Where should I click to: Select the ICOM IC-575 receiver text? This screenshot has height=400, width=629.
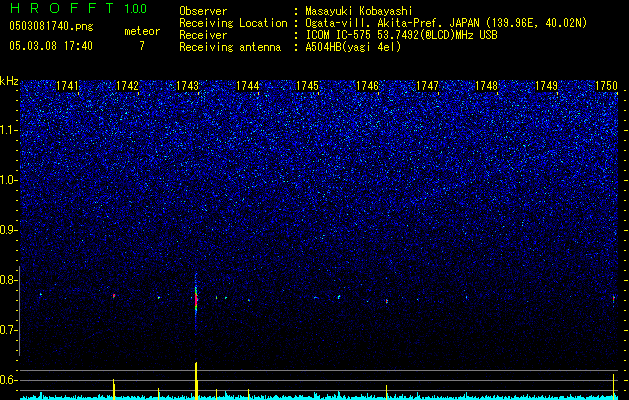tap(401, 35)
